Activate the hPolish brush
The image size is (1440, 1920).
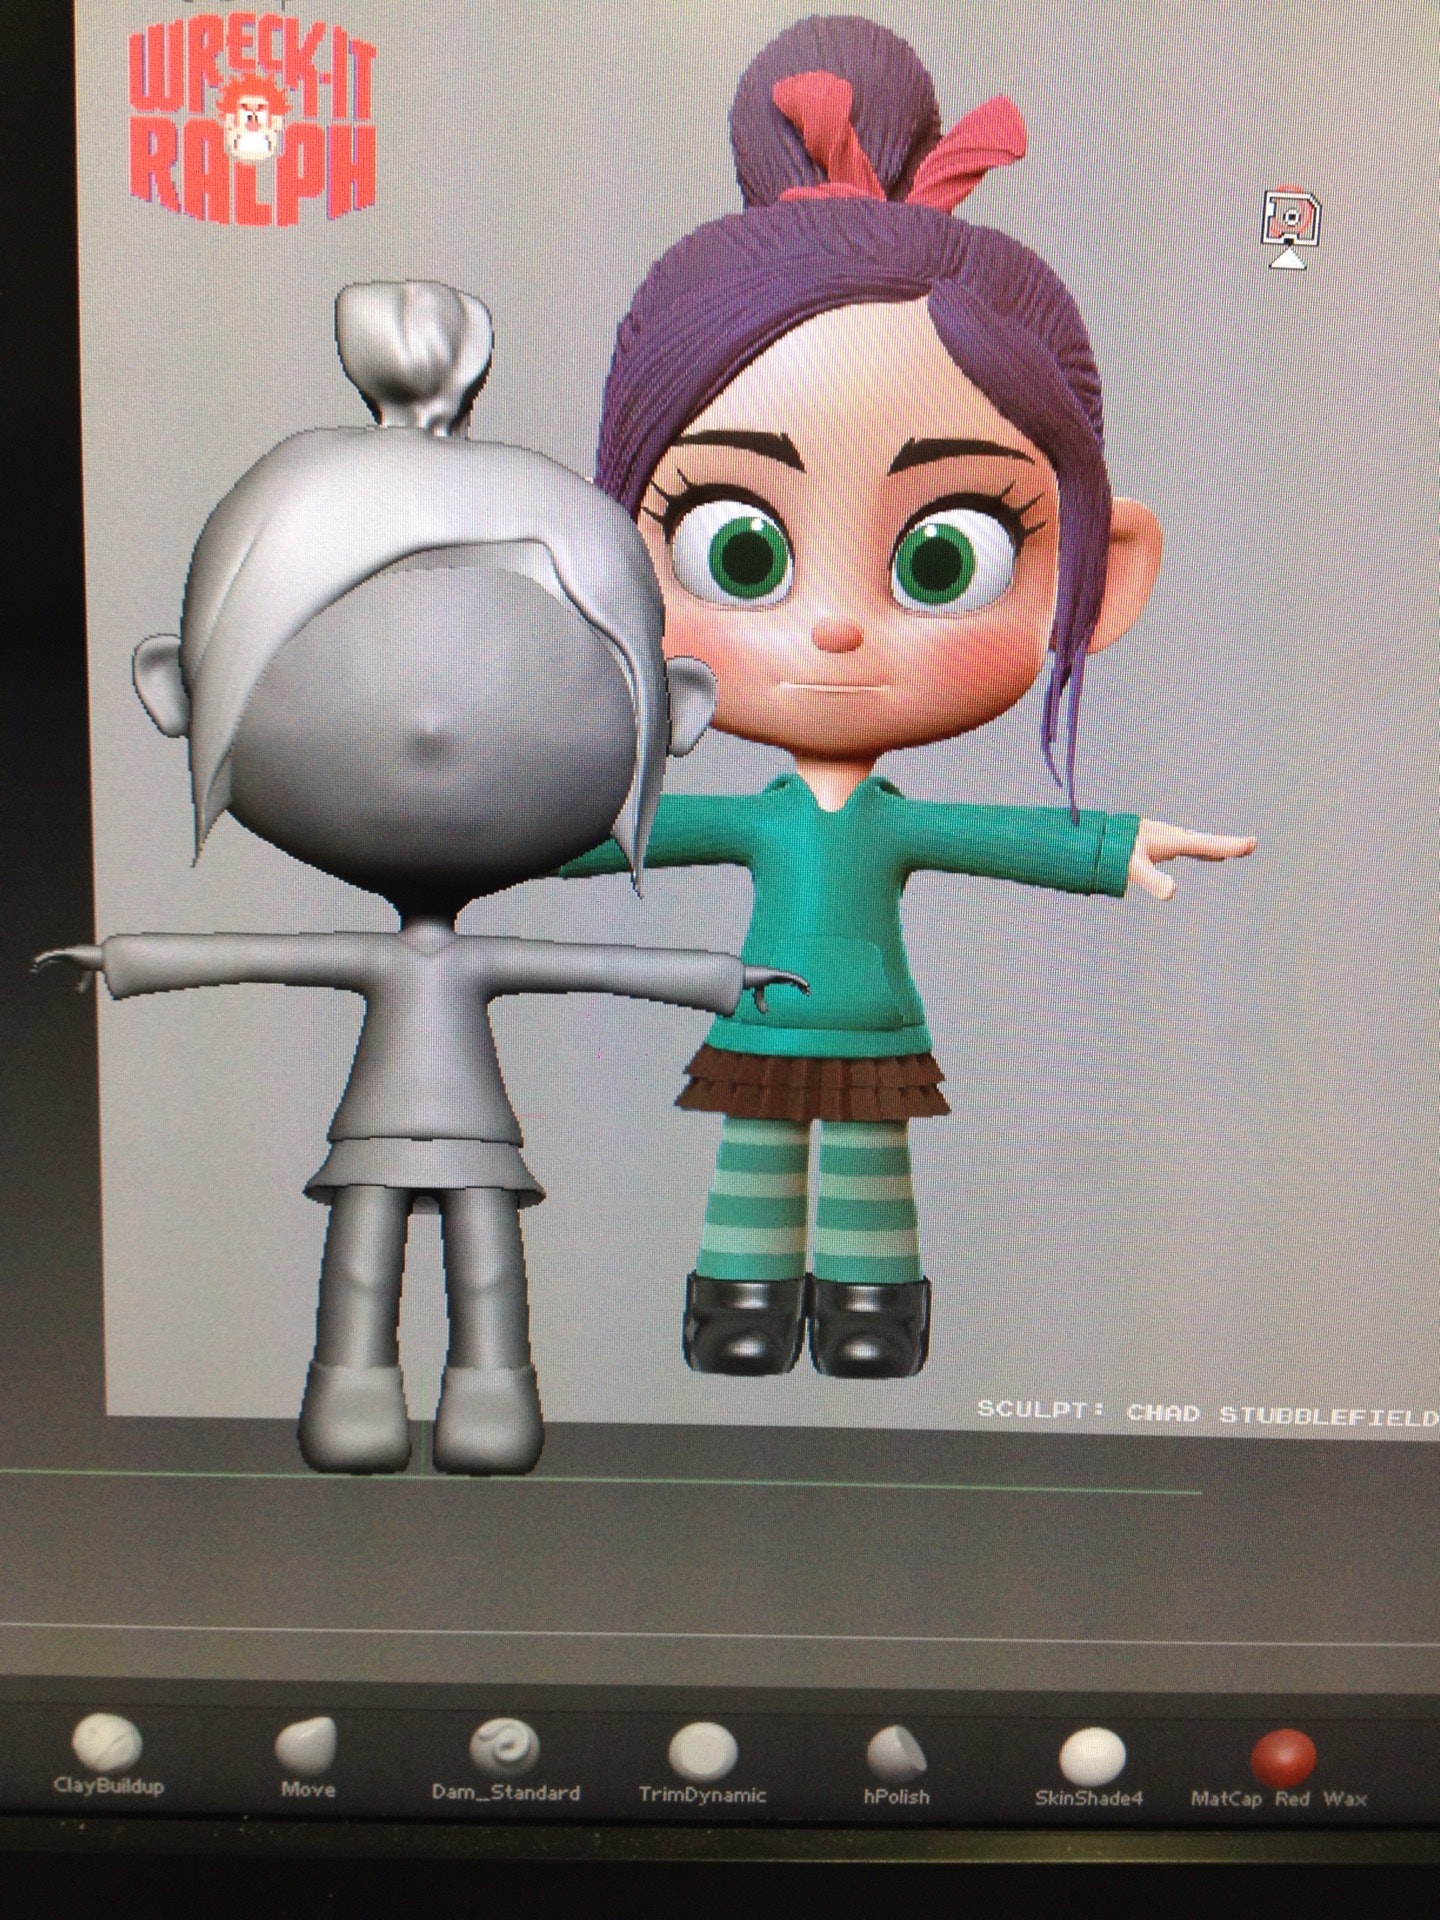(x=896, y=1765)
